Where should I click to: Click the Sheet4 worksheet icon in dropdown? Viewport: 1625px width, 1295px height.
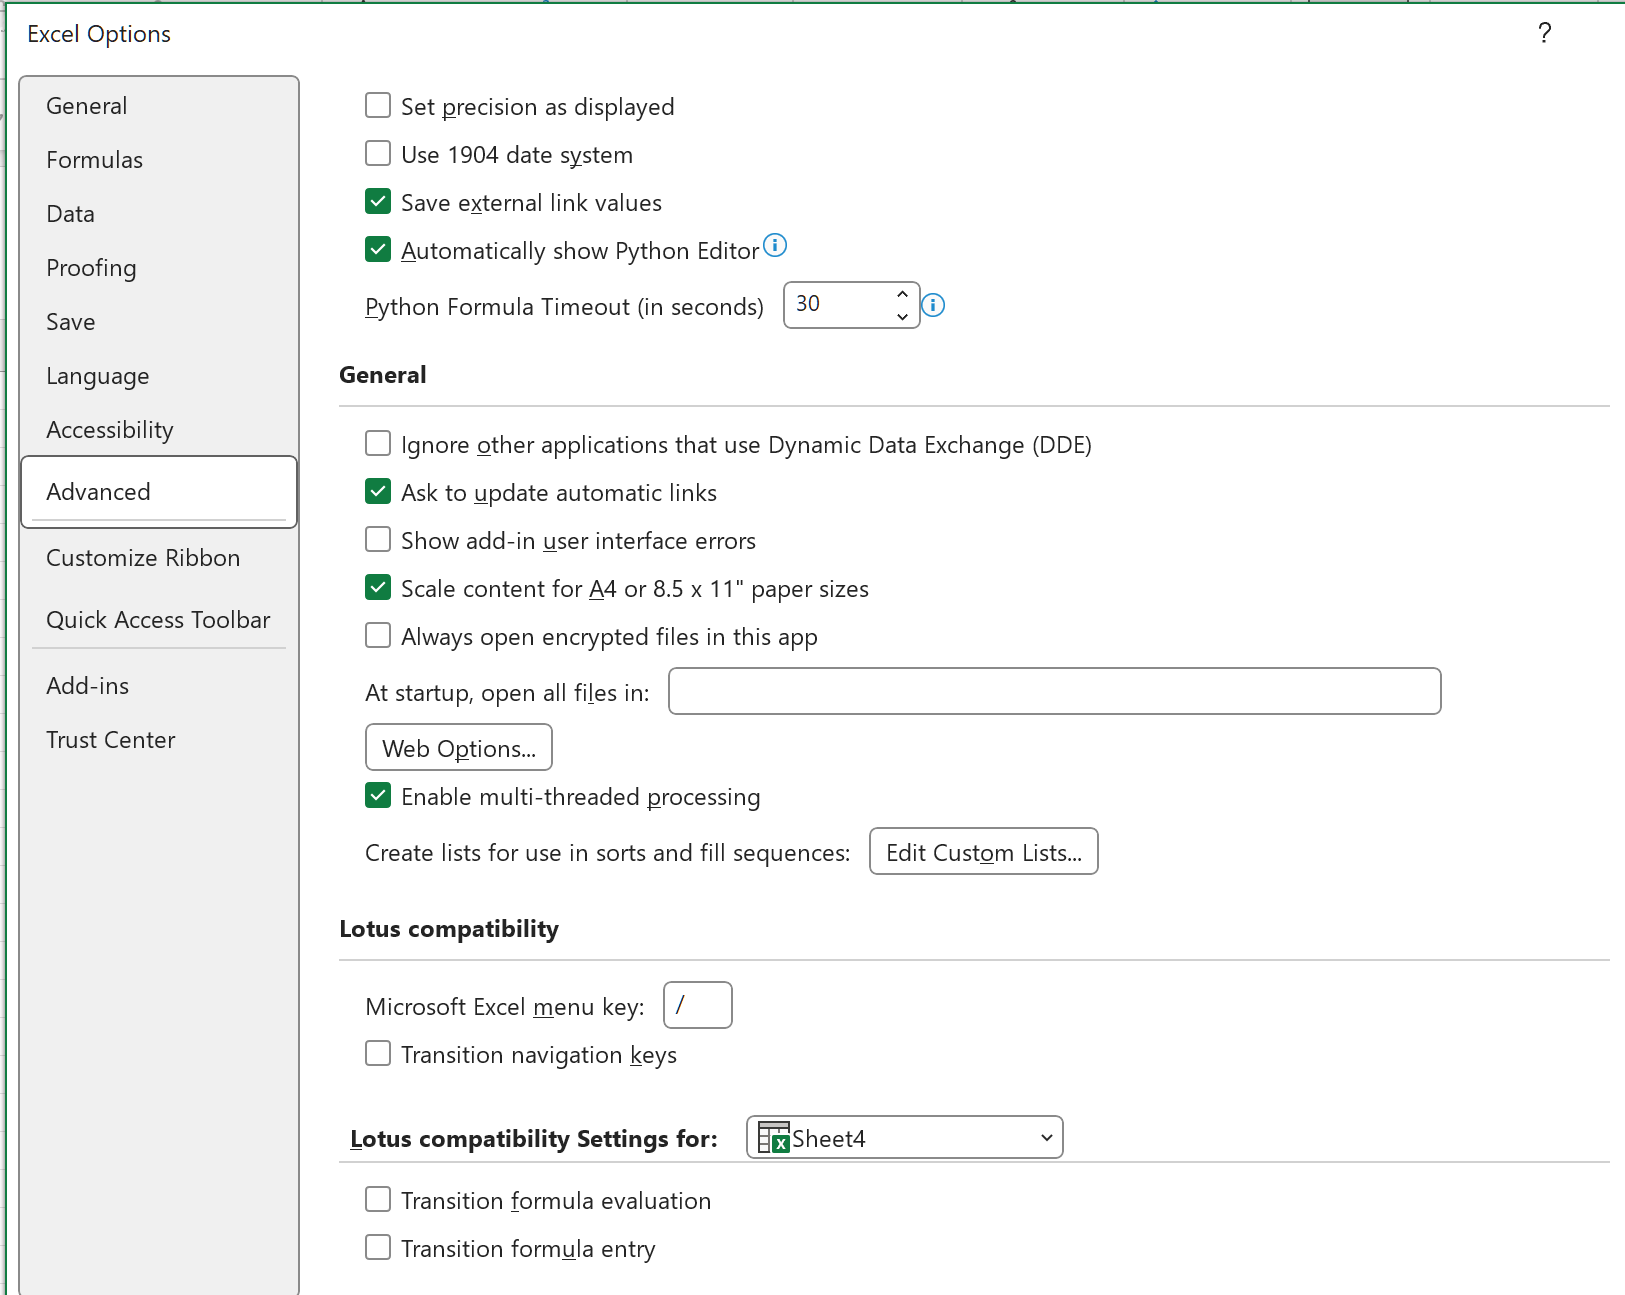tap(773, 1138)
